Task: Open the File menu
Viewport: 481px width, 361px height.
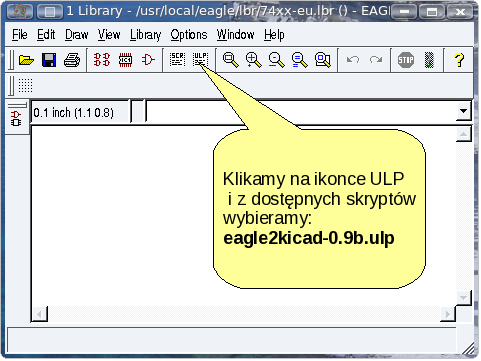Action: [x=20, y=35]
